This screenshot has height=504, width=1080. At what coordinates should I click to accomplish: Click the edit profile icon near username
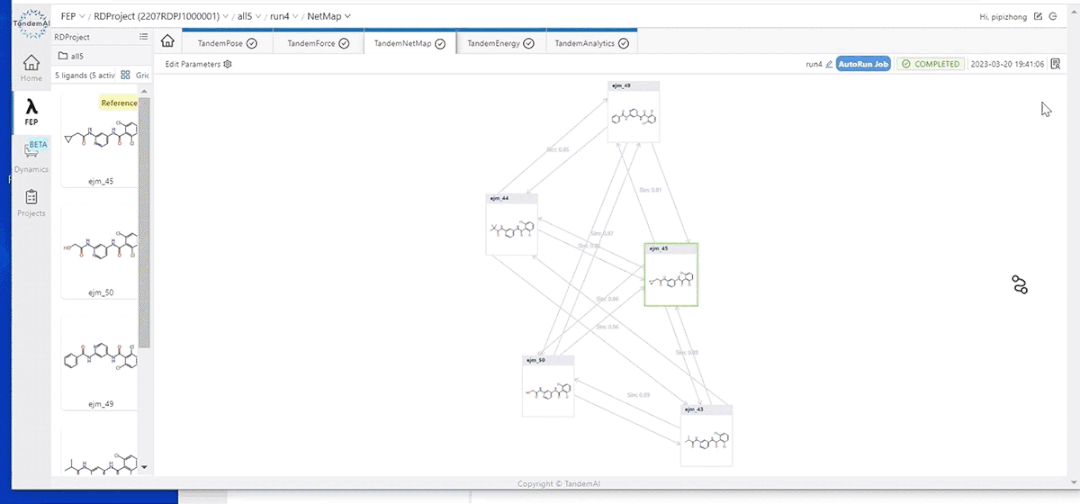[1038, 17]
